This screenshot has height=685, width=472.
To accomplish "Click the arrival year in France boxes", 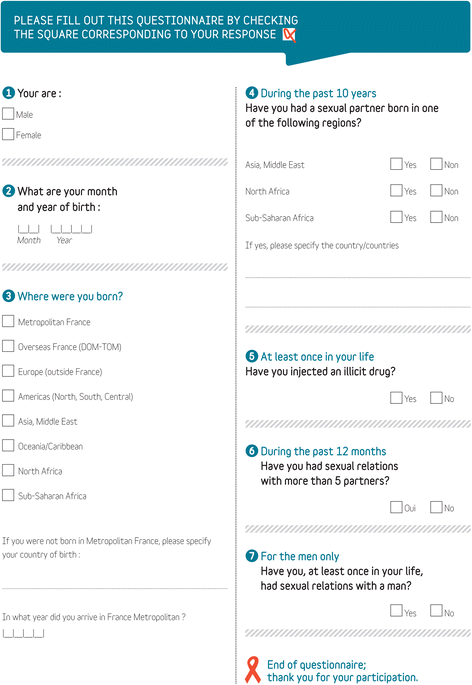I will [x=24, y=633].
